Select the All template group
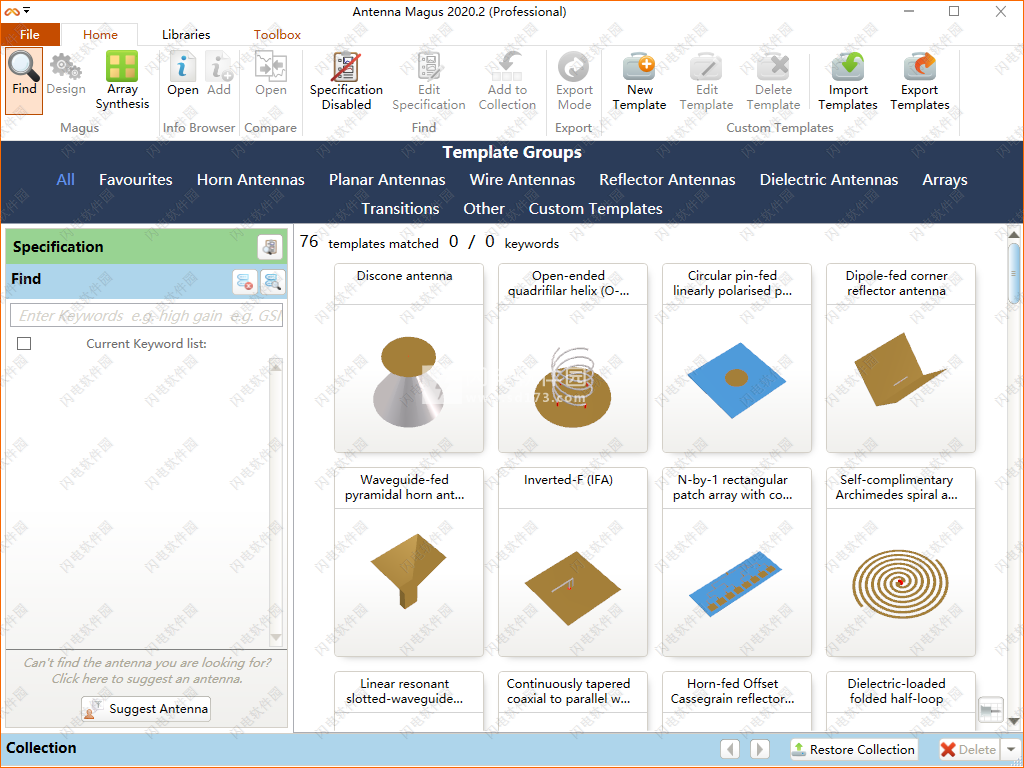This screenshot has width=1024, height=768. click(65, 180)
